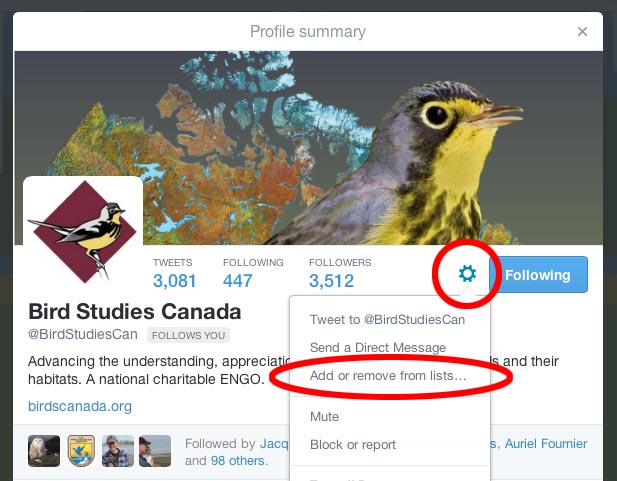Choose Send a Direct Message
617x481 pixels.
pyautogui.click(x=378, y=348)
